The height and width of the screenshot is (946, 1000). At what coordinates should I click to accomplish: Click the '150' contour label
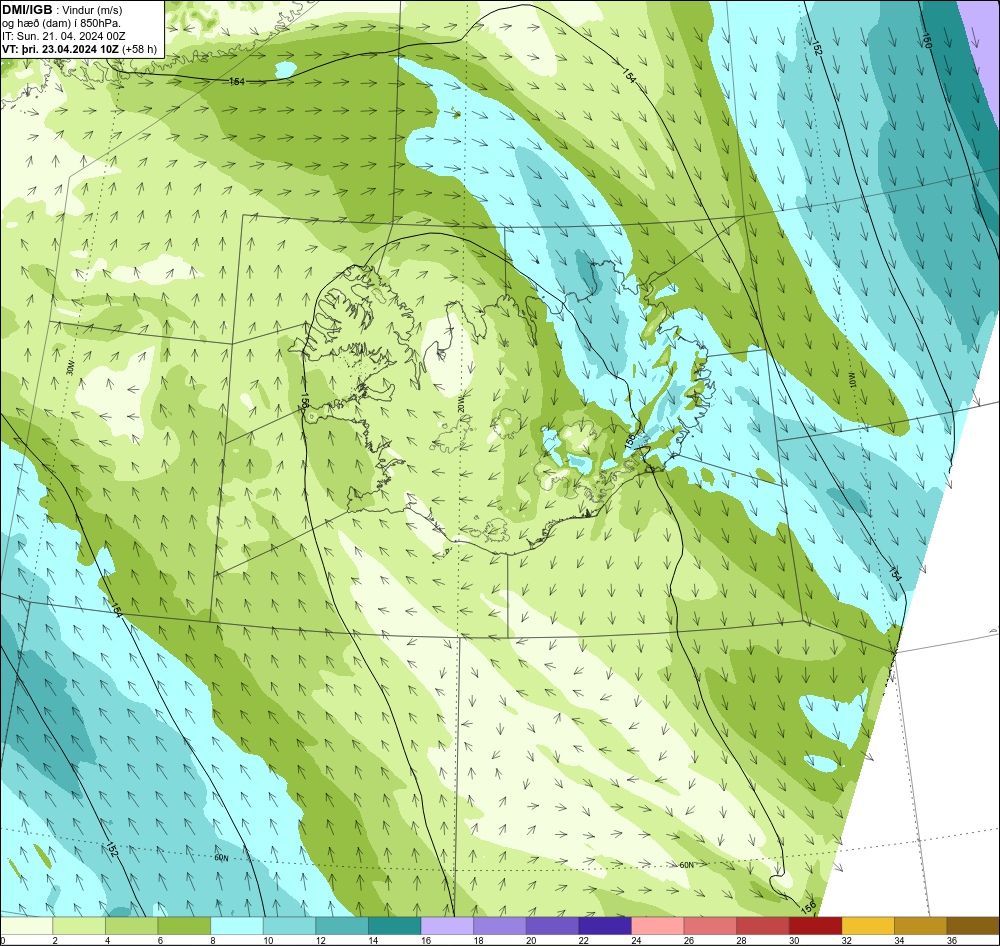click(x=927, y=40)
